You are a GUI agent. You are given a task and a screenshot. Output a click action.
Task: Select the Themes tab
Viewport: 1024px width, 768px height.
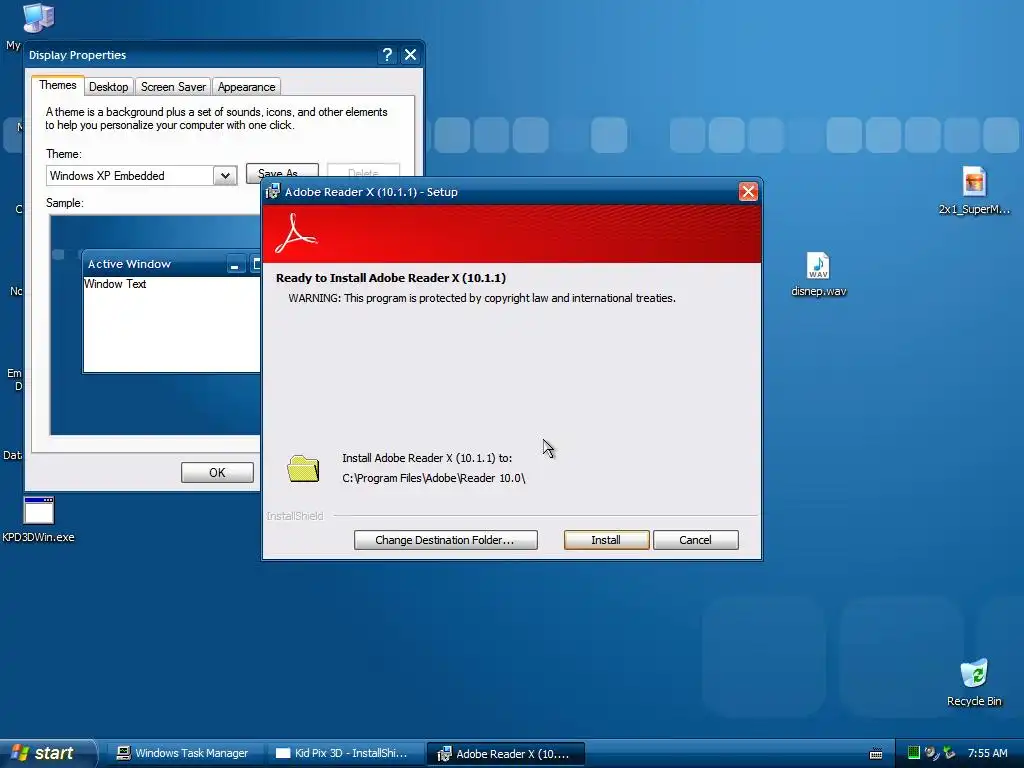pos(57,85)
